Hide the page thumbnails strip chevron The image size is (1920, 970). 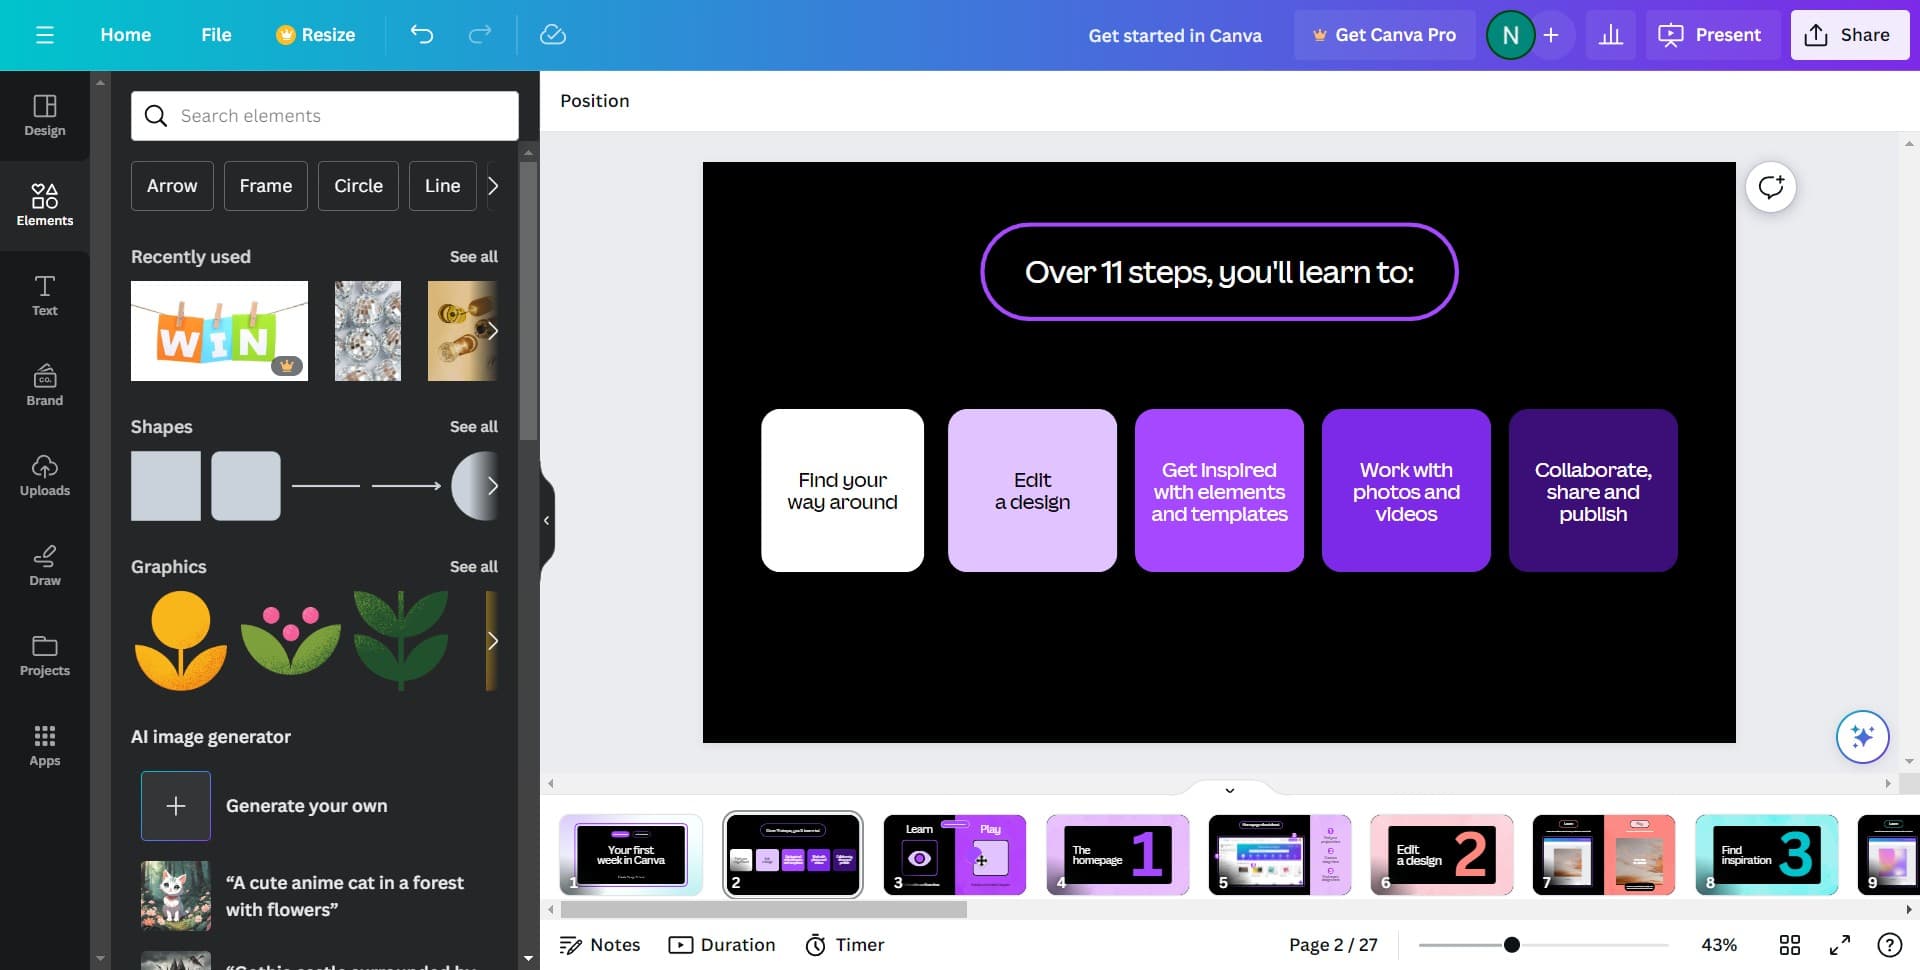(1230, 790)
